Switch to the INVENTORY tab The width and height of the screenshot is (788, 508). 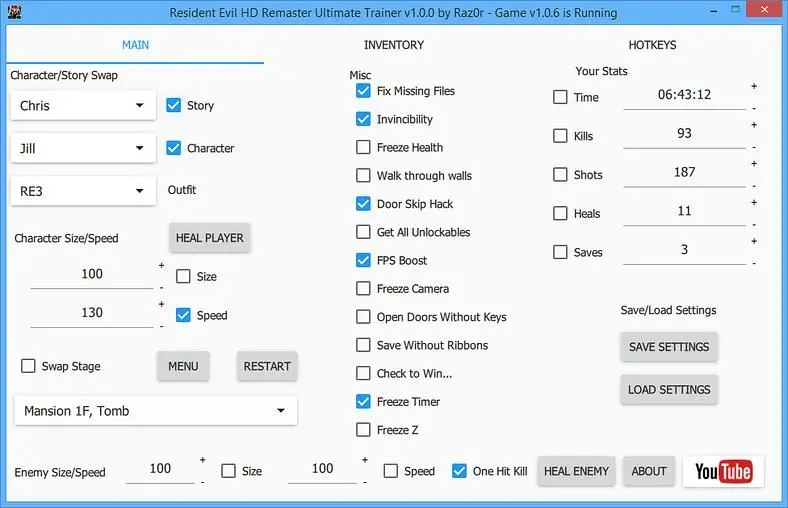coord(393,45)
